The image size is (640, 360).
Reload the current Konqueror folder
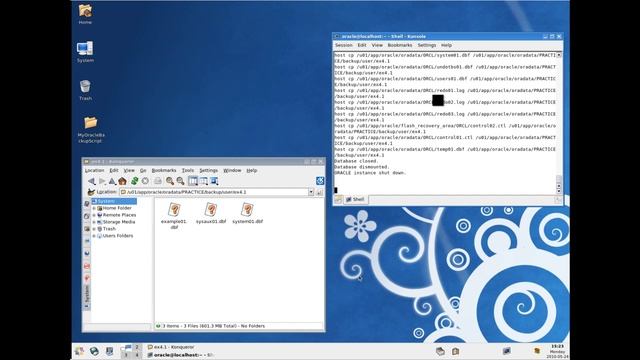coord(134,181)
